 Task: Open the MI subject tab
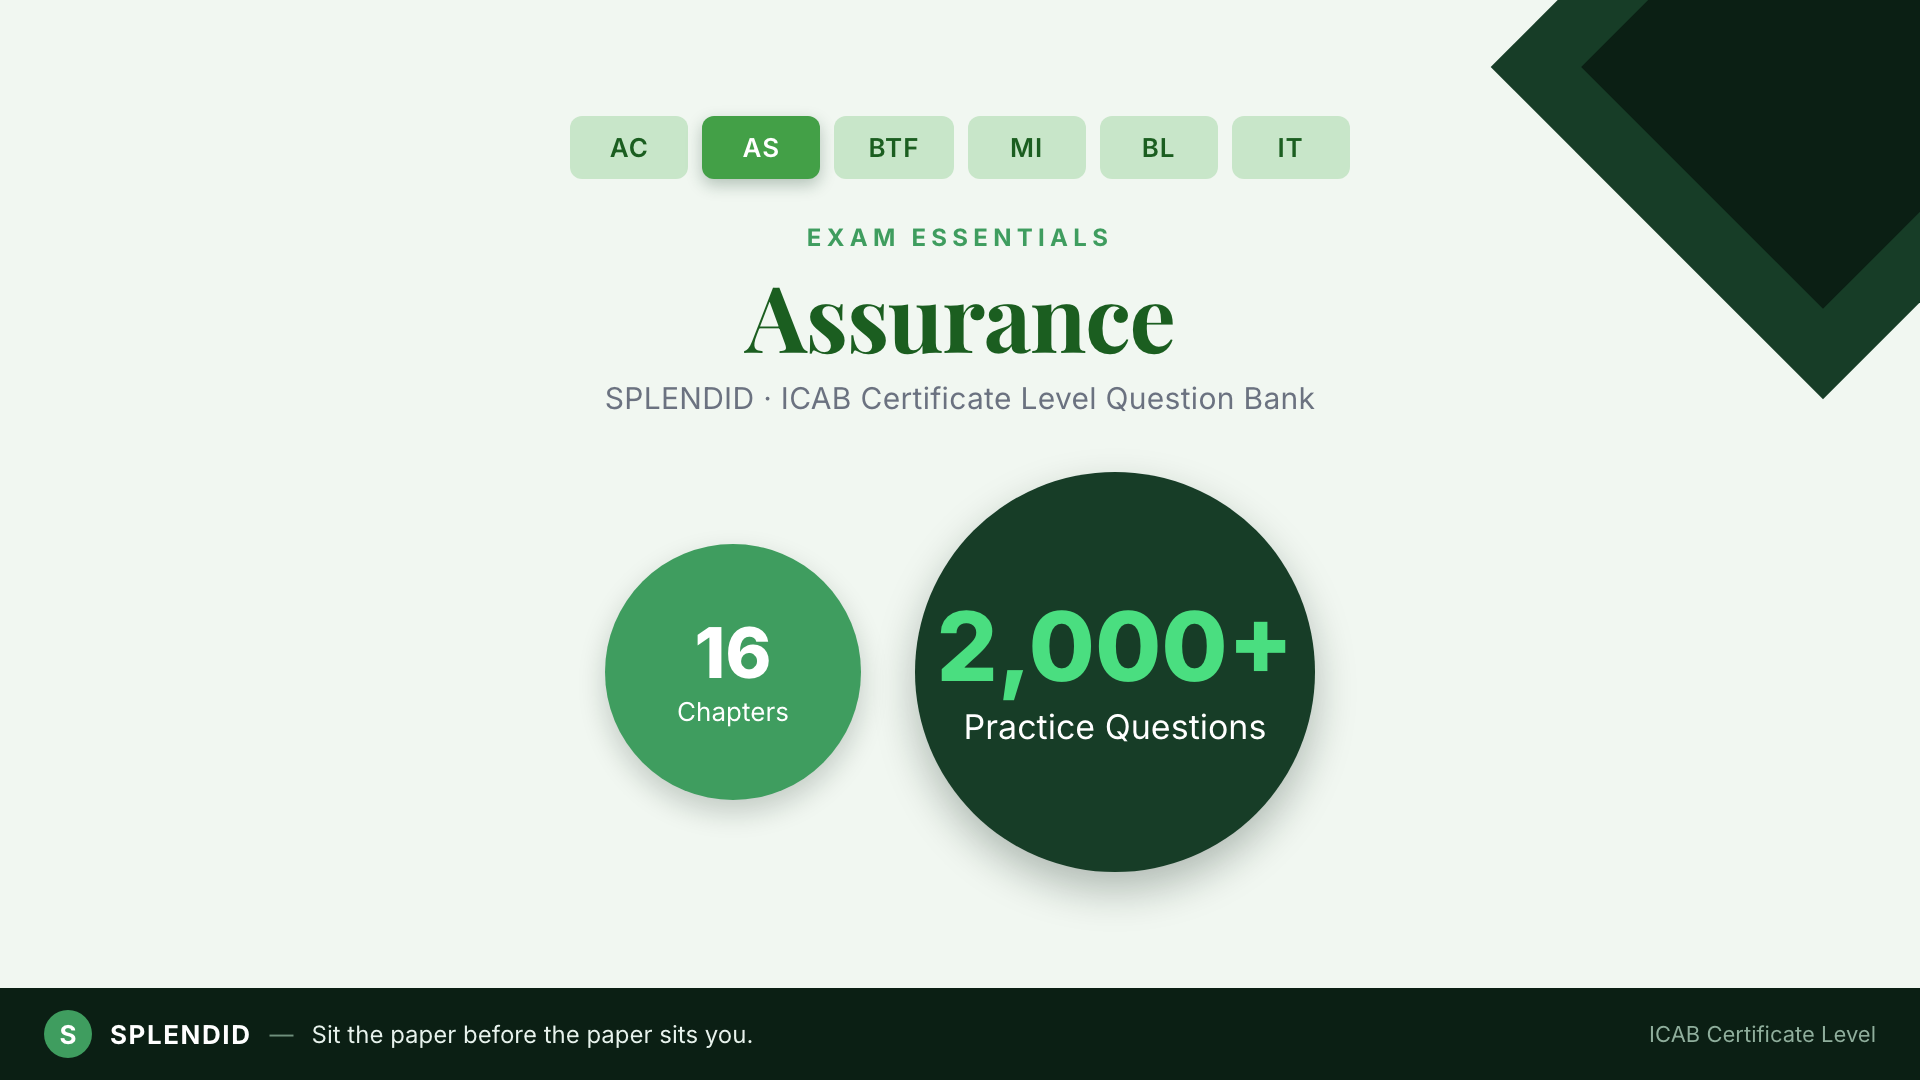click(x=1026, y=148)
